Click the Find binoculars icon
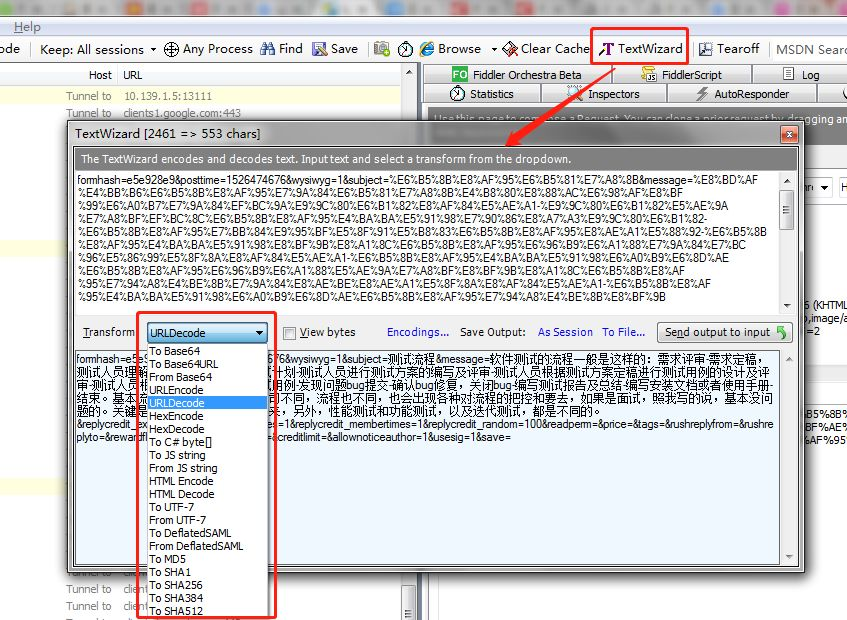The height and width of the screenshot is (620, 847). (267, 49)
